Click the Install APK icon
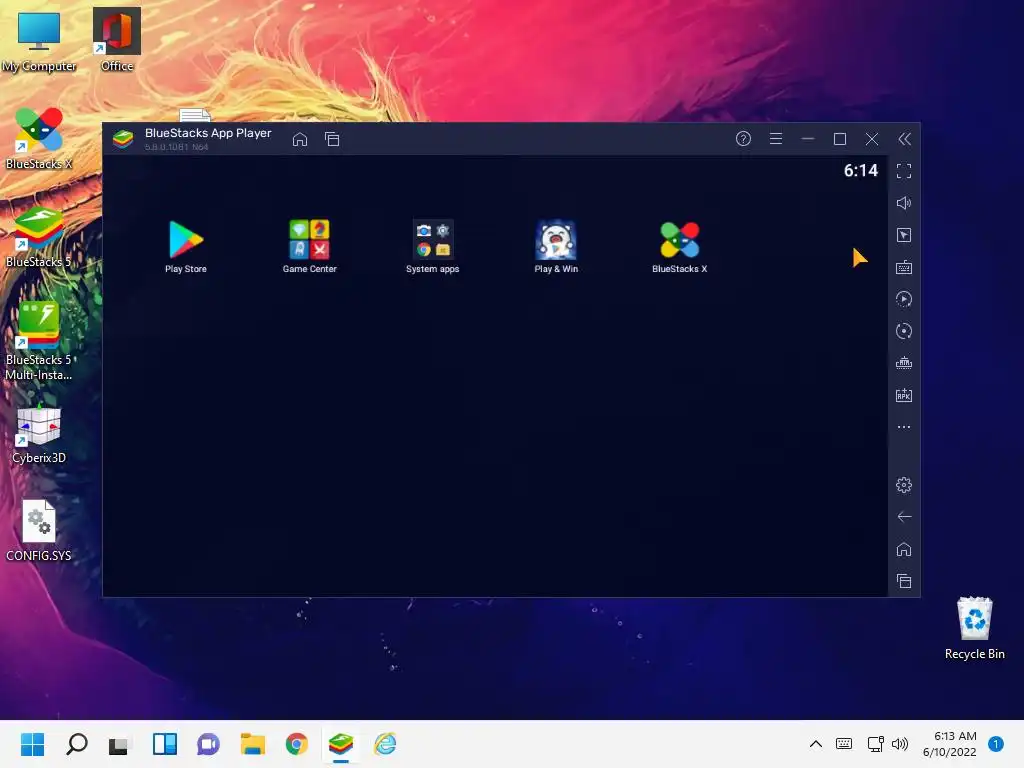1024x768 pixels. click(x=904, y=395)
